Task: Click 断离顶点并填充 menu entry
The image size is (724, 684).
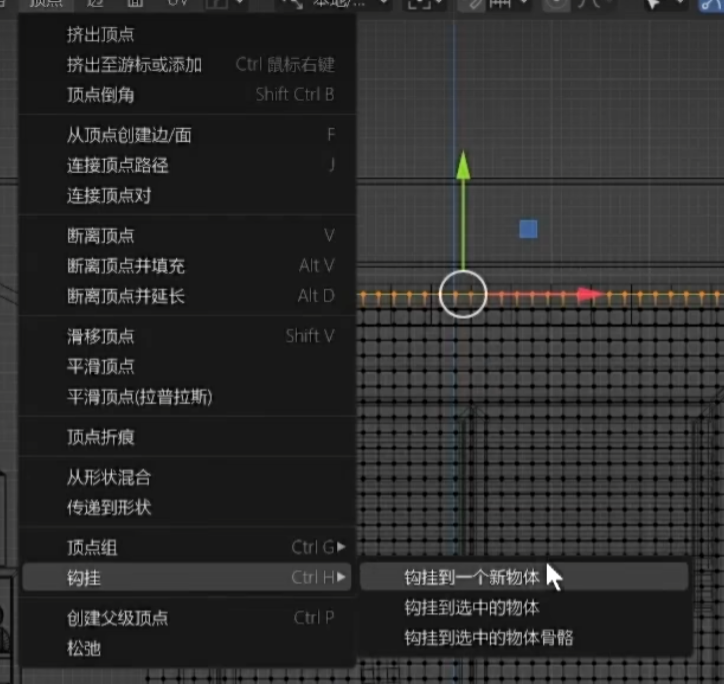Action: pos(125,266)
